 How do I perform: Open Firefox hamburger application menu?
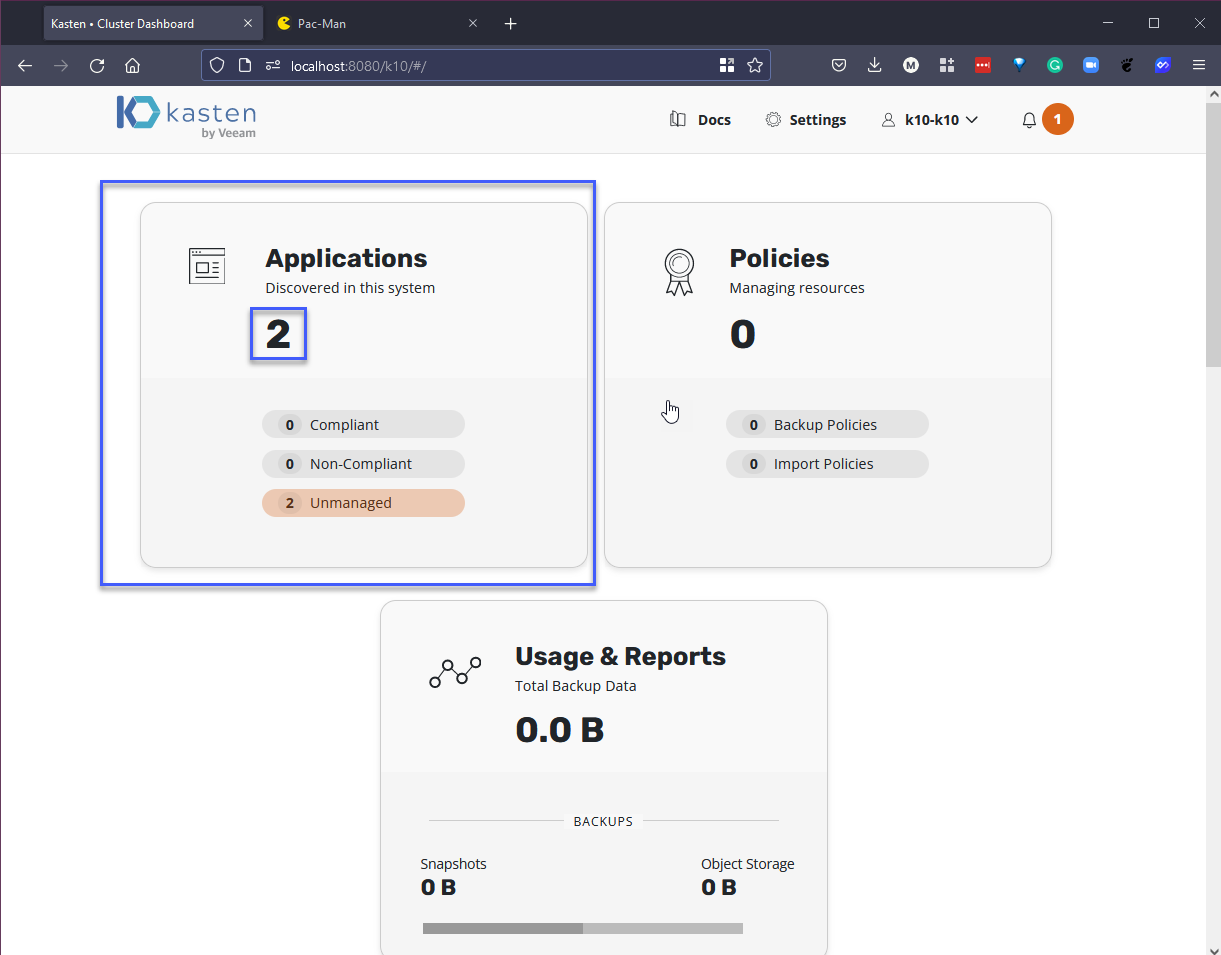tap(1199, 65)
